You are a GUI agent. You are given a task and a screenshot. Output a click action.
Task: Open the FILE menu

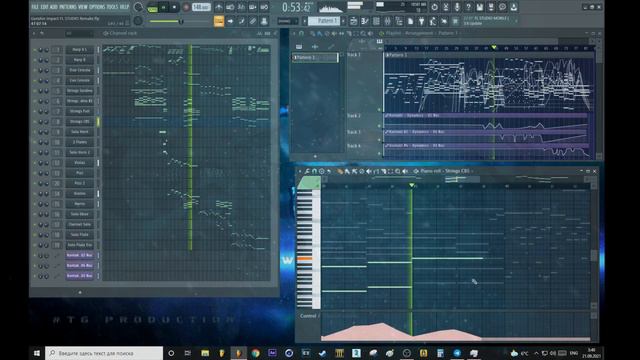35,7
